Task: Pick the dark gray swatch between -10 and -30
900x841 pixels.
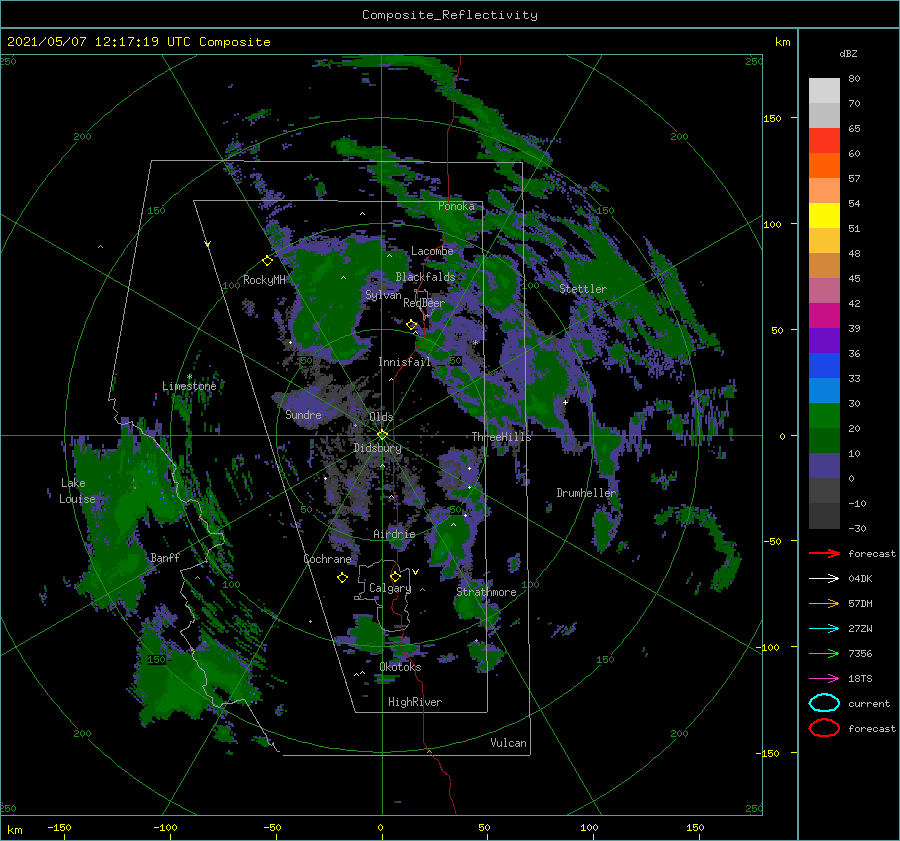Action: (x=824, y=516)
